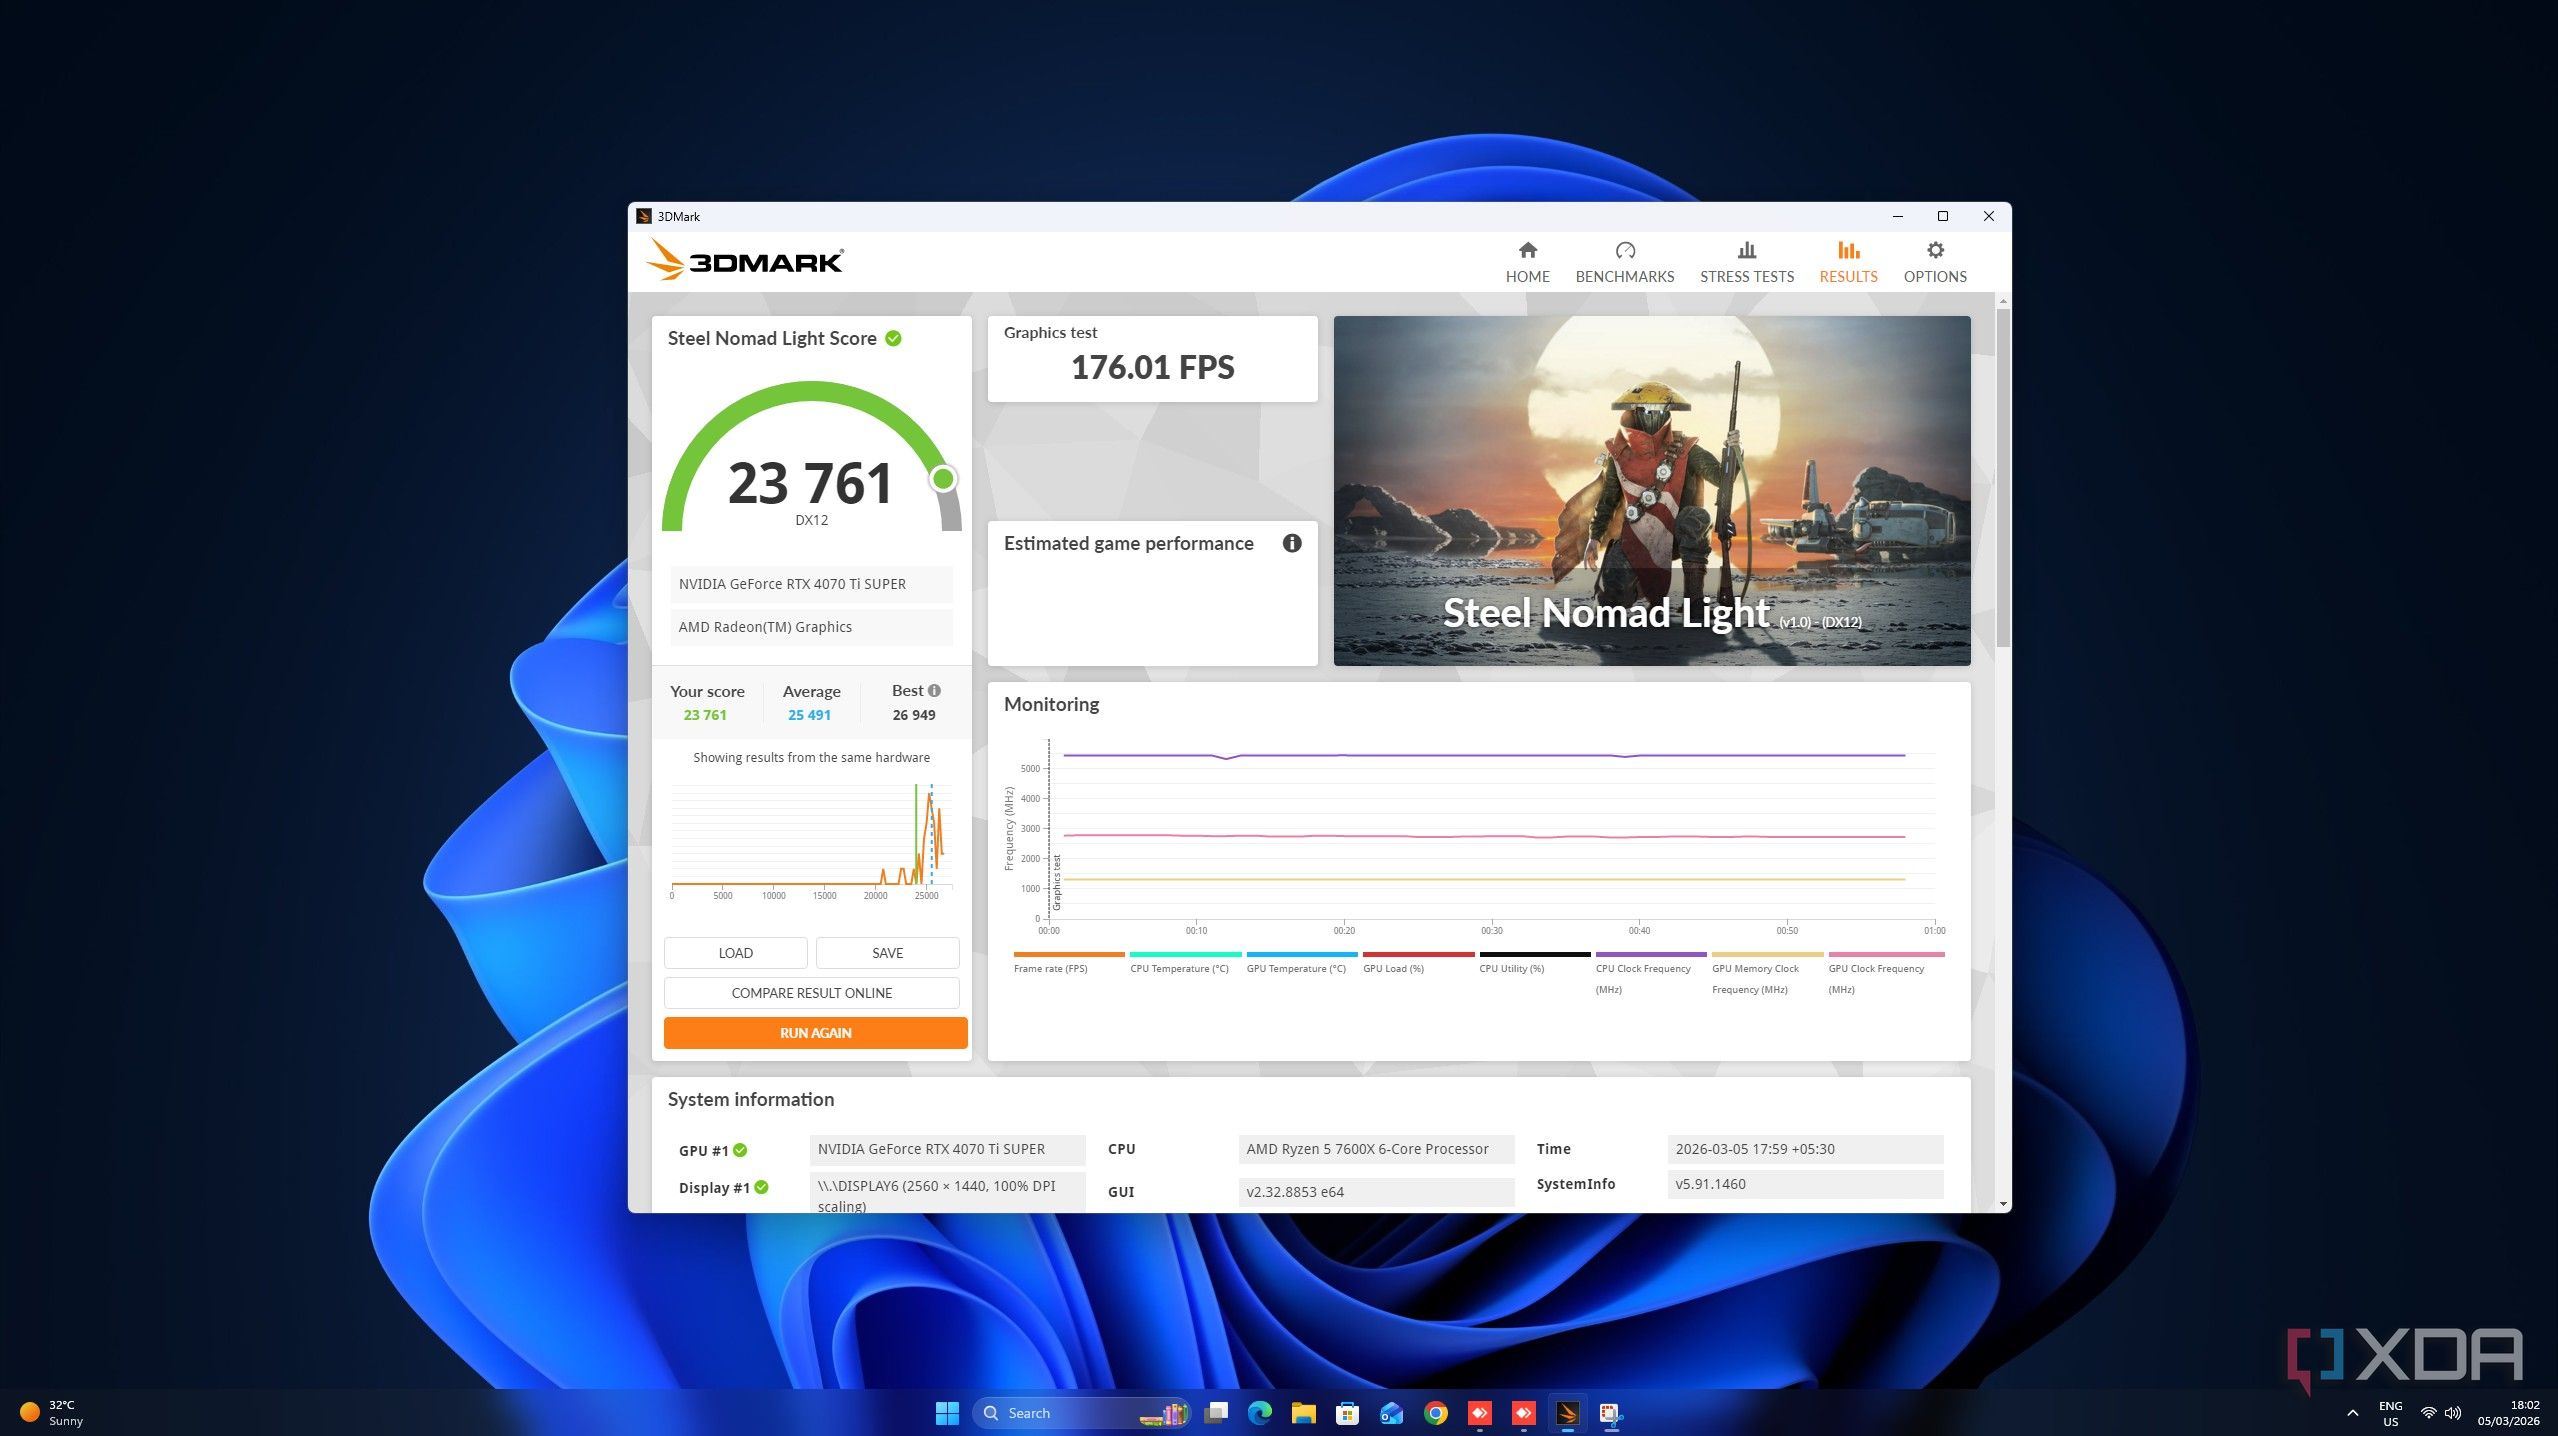The height and width of the screenshot is (1436, 2558).
Task: Open Snipping Tool from the taskbar
Action: point(1610,1413)
